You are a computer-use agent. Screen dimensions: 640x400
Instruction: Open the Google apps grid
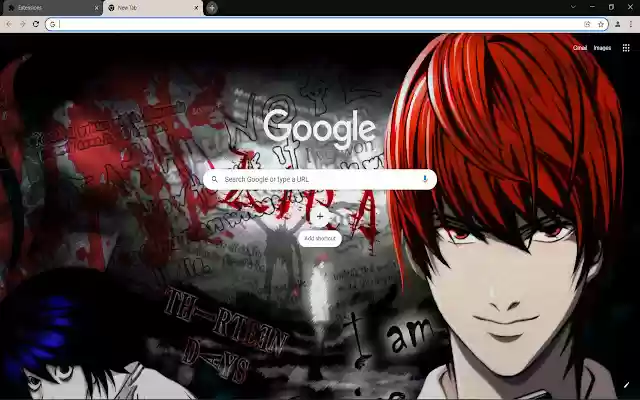(626, 48)
